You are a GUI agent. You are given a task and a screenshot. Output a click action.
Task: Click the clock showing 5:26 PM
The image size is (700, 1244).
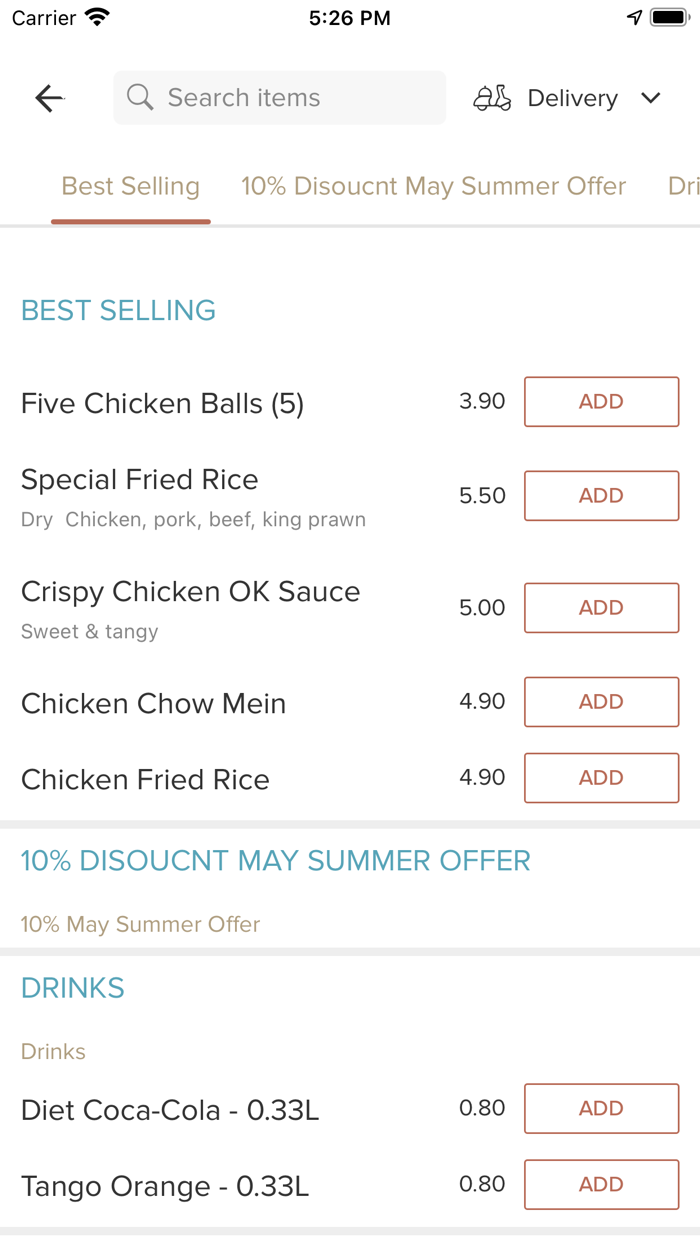click(x=352, y=16)
